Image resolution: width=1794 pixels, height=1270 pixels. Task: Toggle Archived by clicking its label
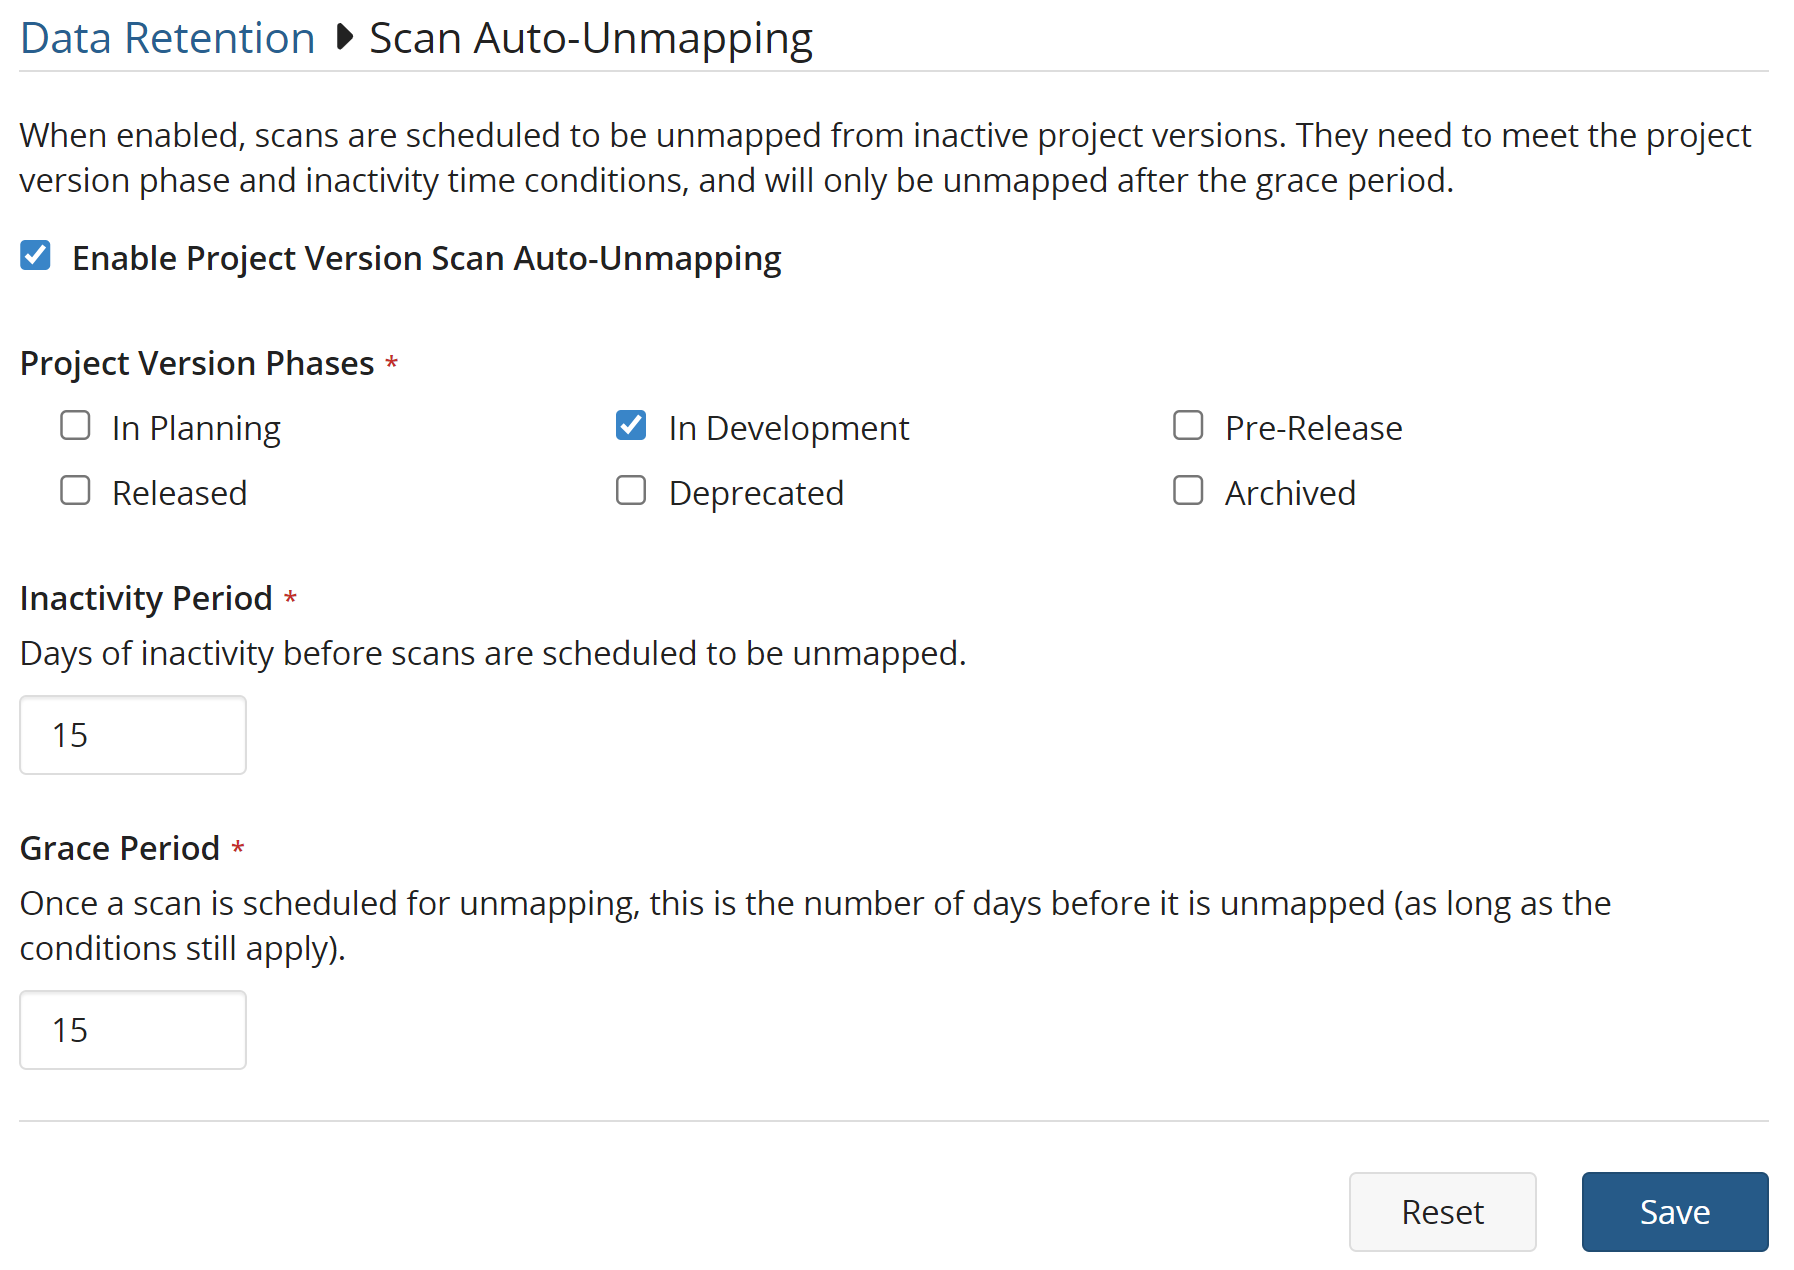(x=1290, y=491)
